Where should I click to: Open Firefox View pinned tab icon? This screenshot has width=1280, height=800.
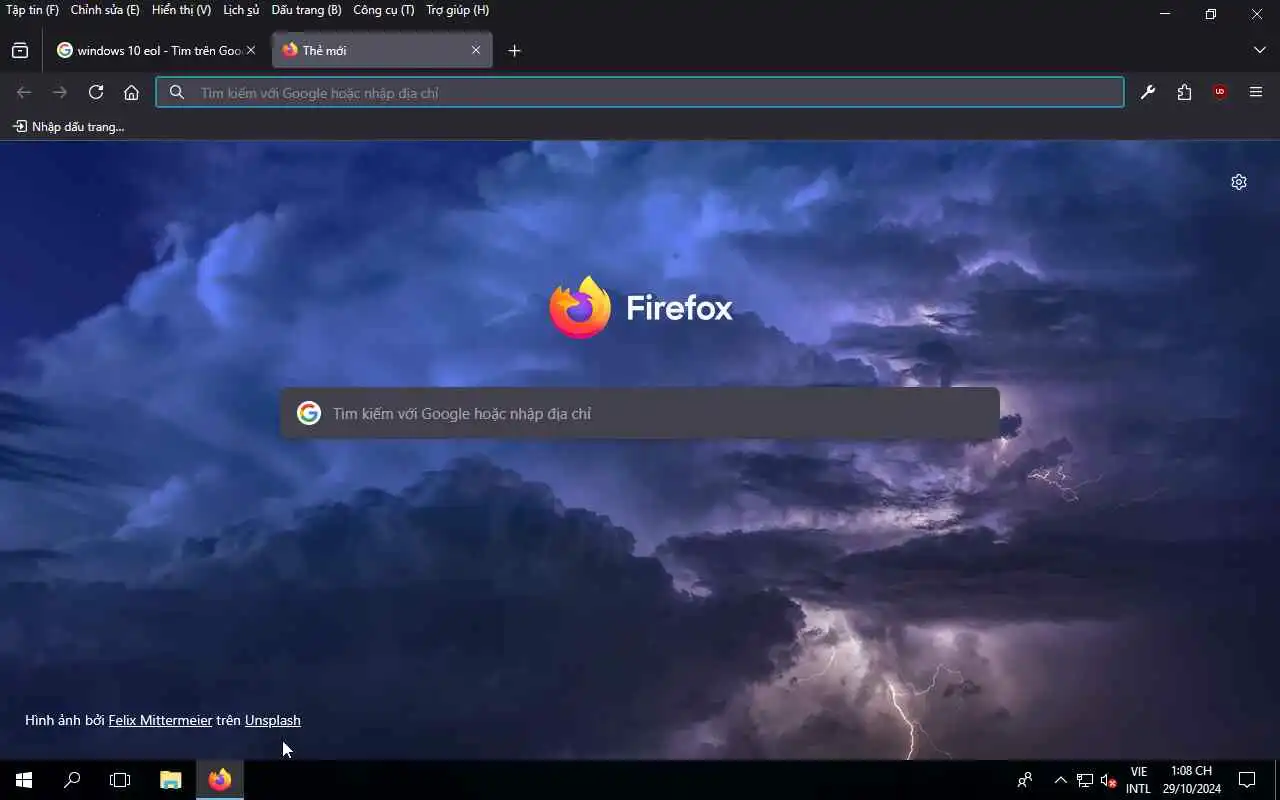coord(20,51)
